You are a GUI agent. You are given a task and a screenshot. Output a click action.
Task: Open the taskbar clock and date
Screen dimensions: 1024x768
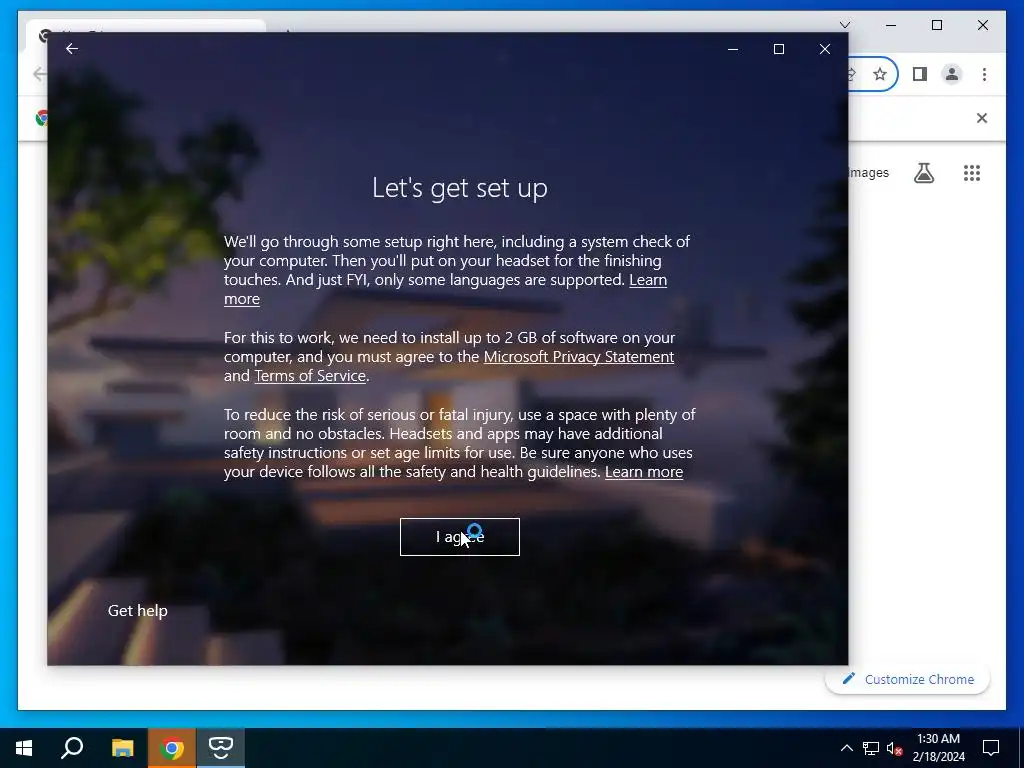[938, 748]
